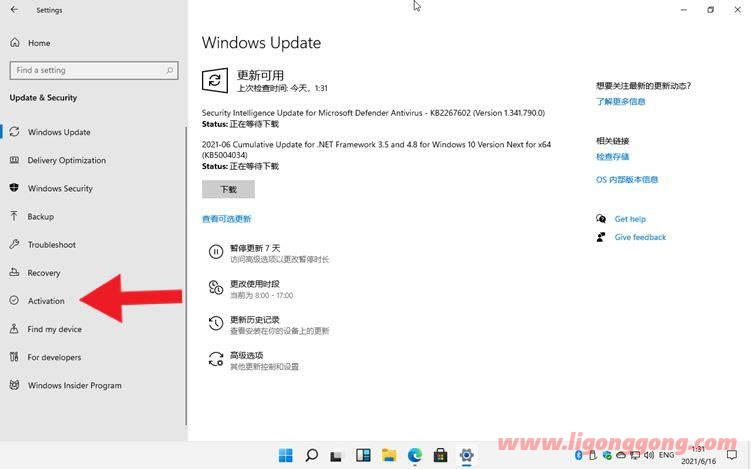Click Delivery Optimization sidebar icon

click(x=14, y=160)
